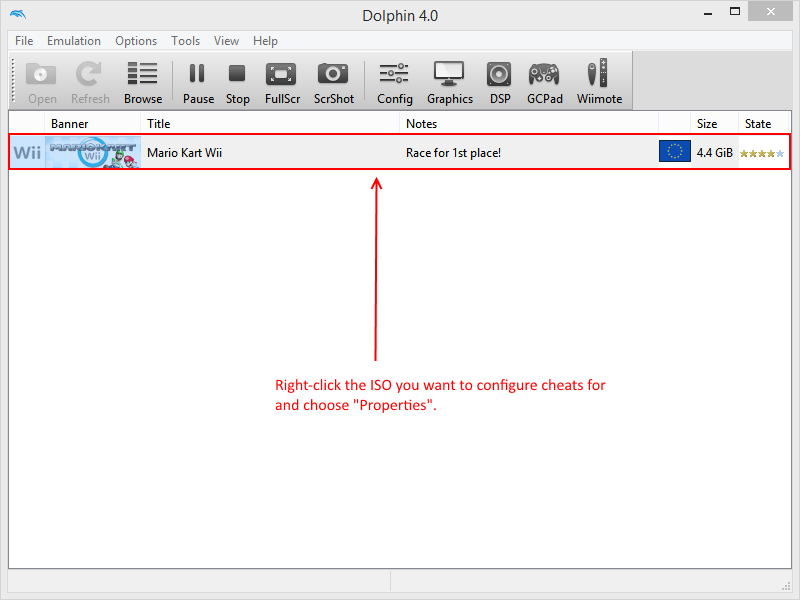Open the File menu
Screen dimensions: 800x600
coord(24,41)
